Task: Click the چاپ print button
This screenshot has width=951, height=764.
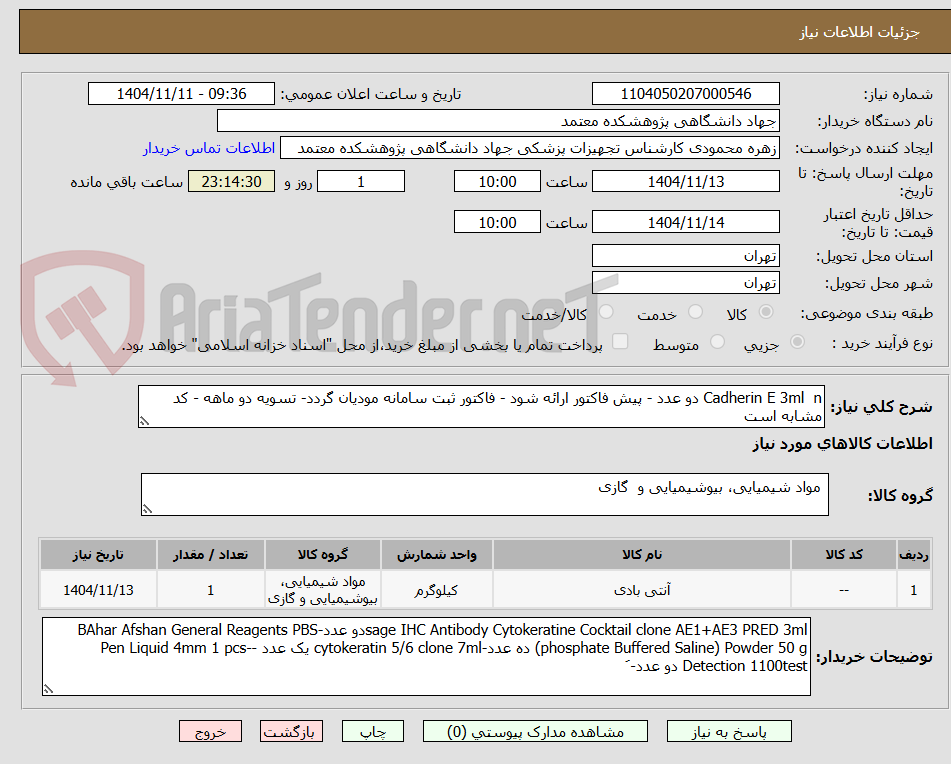Action: click(373, 731)
